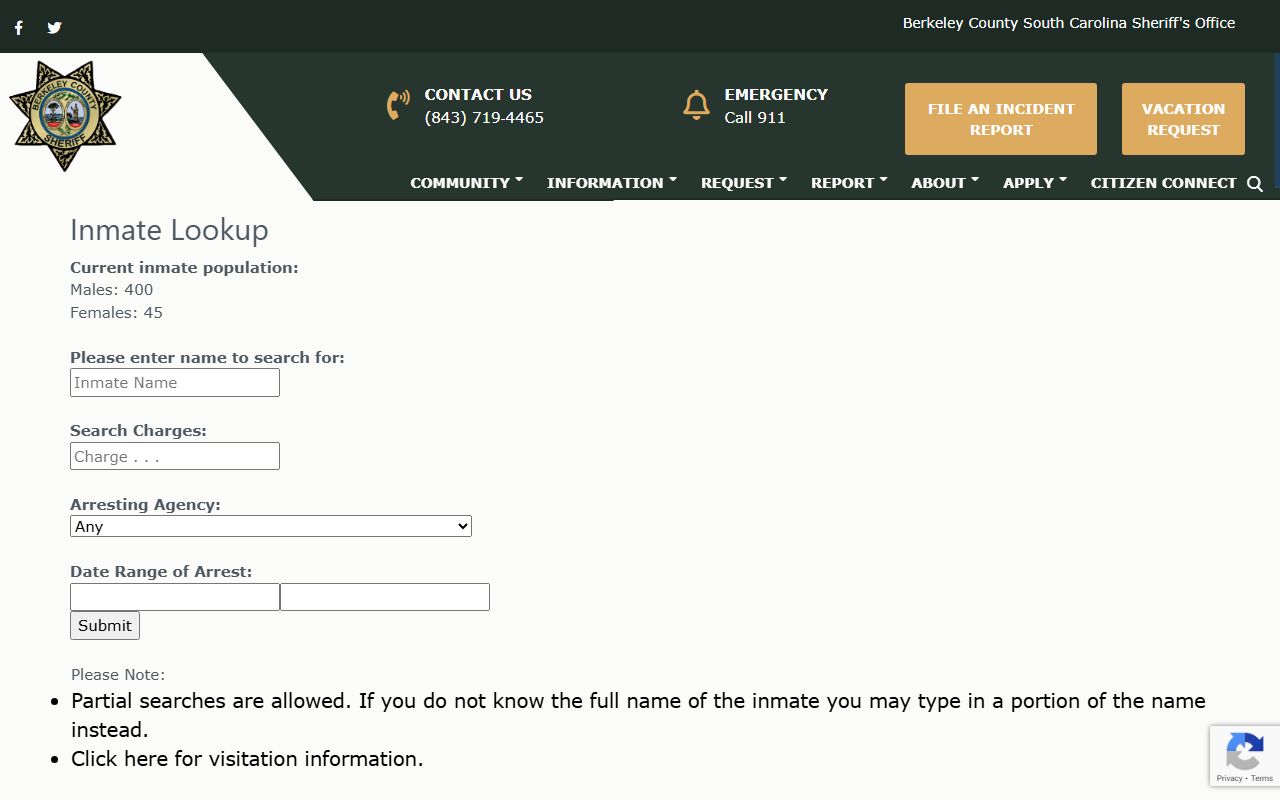Expand the Community menu

(x=466, y=183)
